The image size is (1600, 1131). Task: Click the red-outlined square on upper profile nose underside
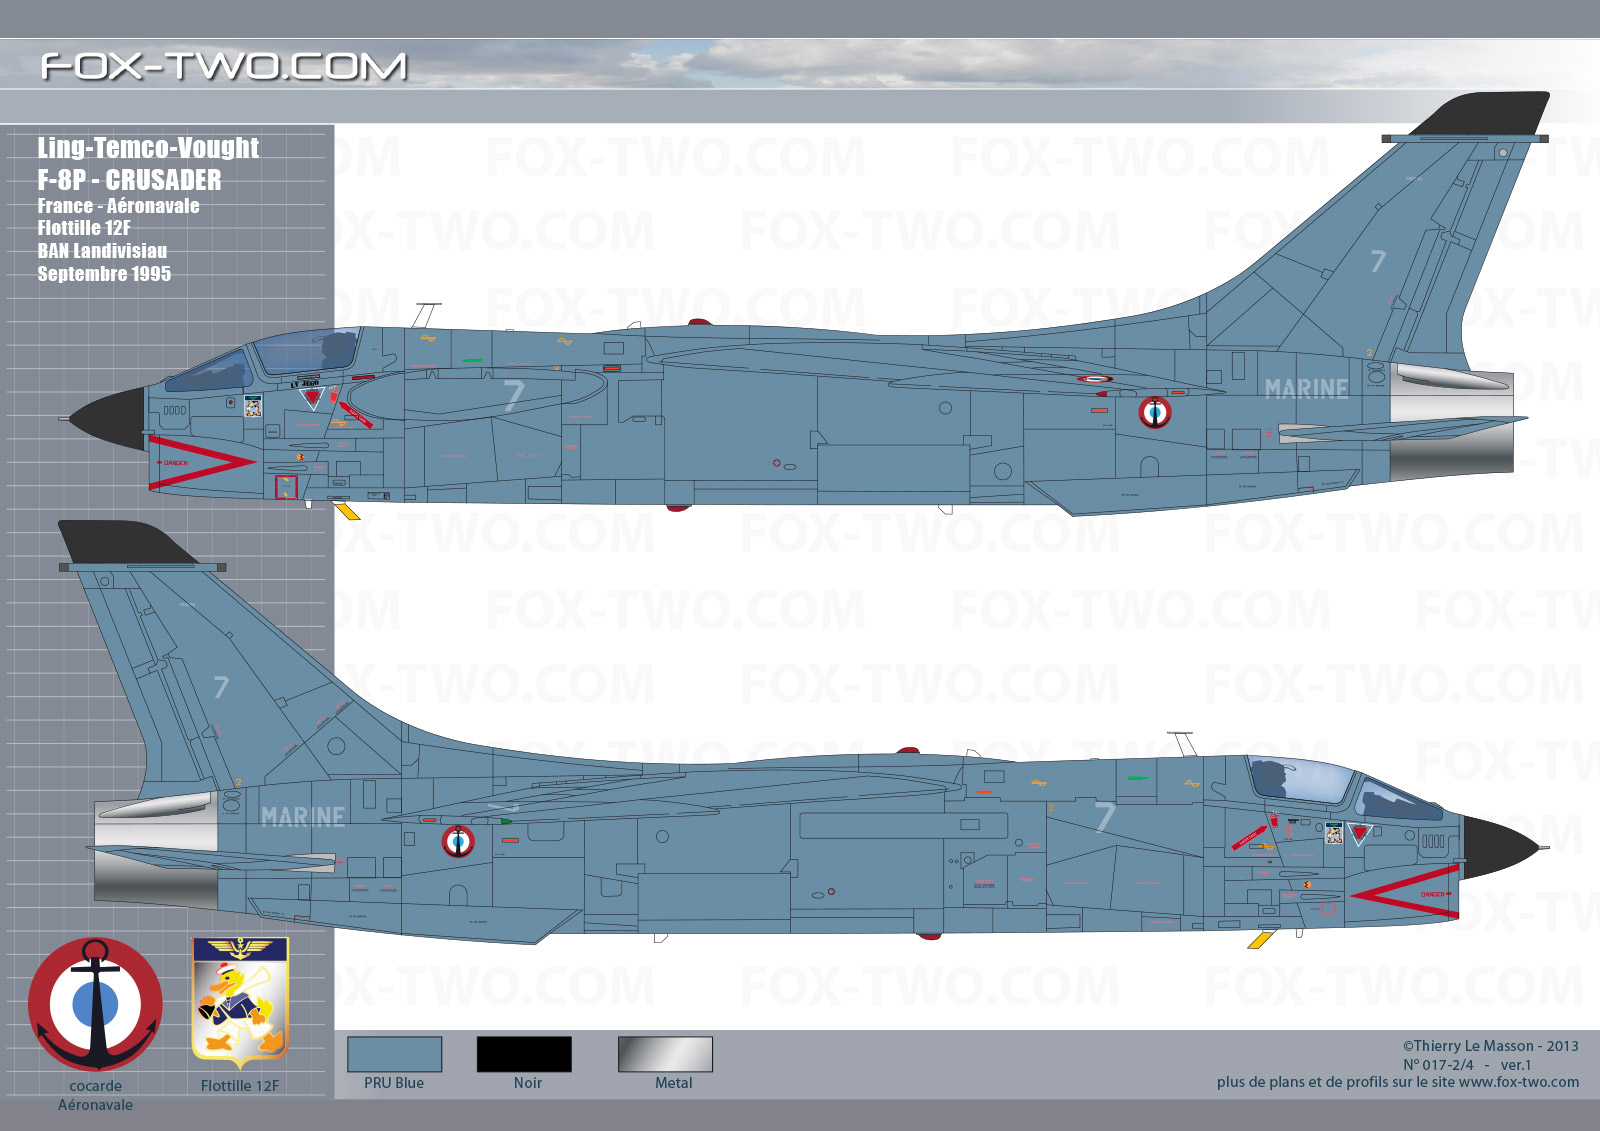point(287,487)
